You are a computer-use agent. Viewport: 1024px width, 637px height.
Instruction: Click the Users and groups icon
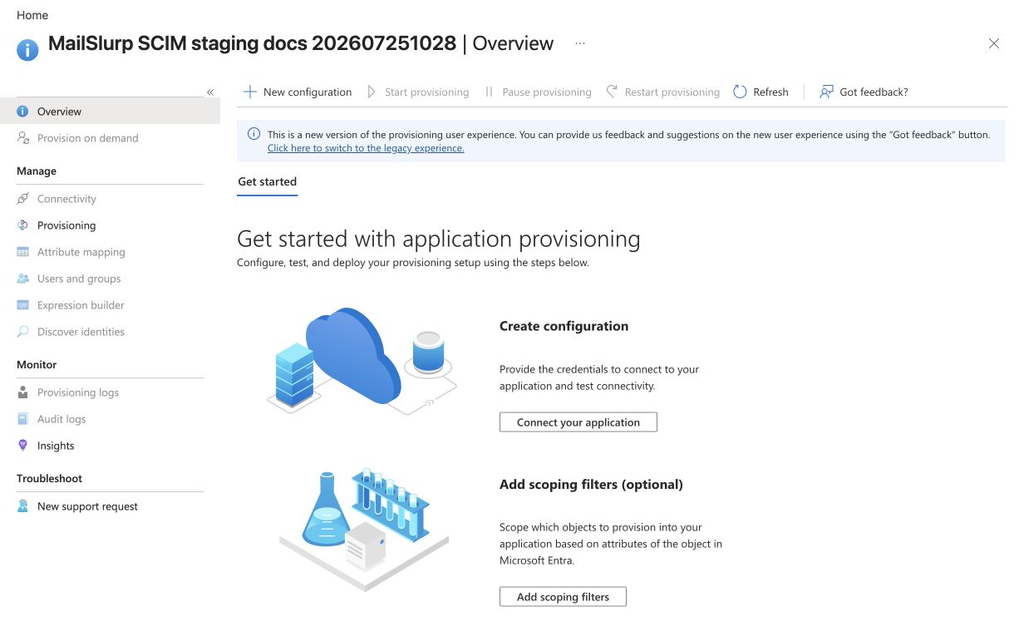23,278
